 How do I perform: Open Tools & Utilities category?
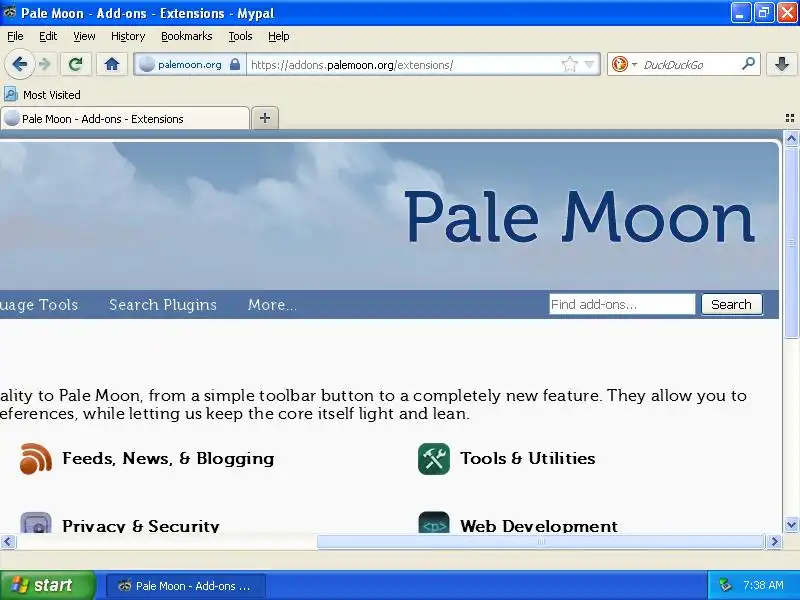tap(528, 458)
